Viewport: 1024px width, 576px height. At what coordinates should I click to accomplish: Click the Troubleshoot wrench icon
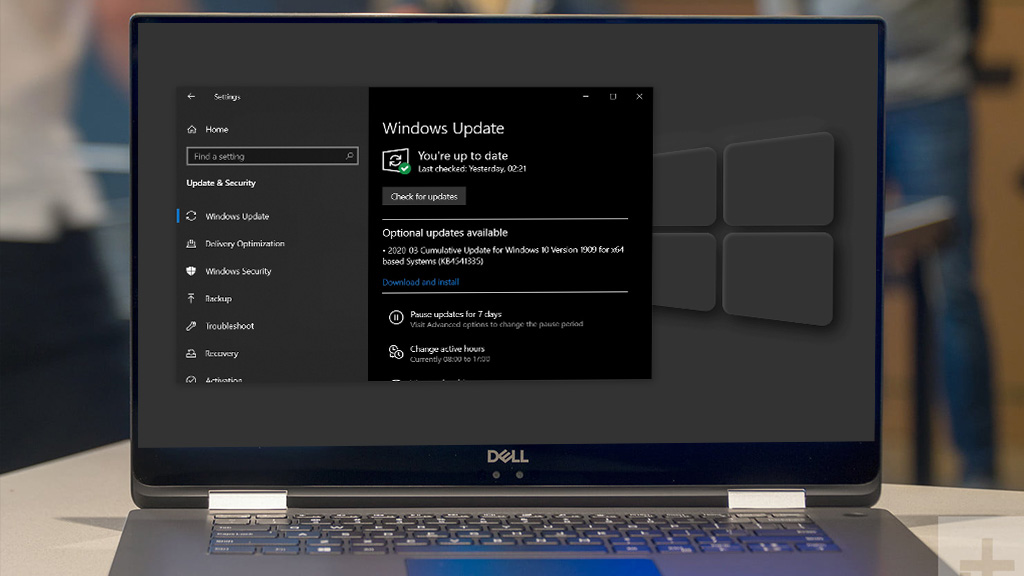[x=191, y=326]
